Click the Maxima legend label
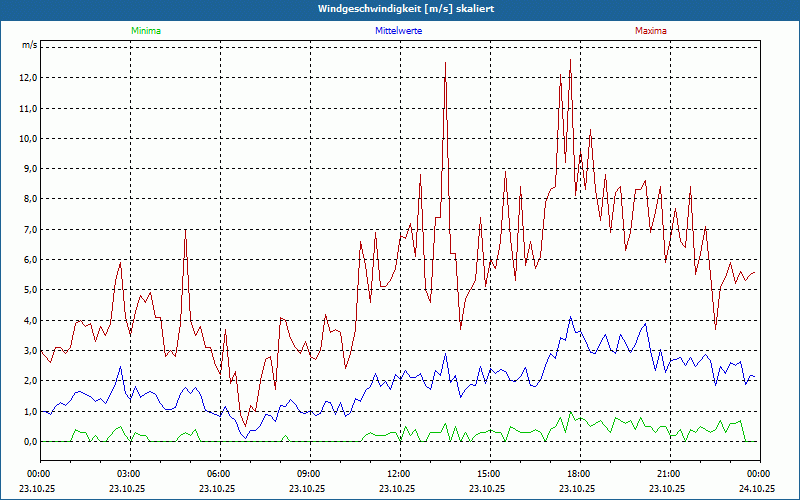Screen dimensions: 800x500 coord(651,31)
